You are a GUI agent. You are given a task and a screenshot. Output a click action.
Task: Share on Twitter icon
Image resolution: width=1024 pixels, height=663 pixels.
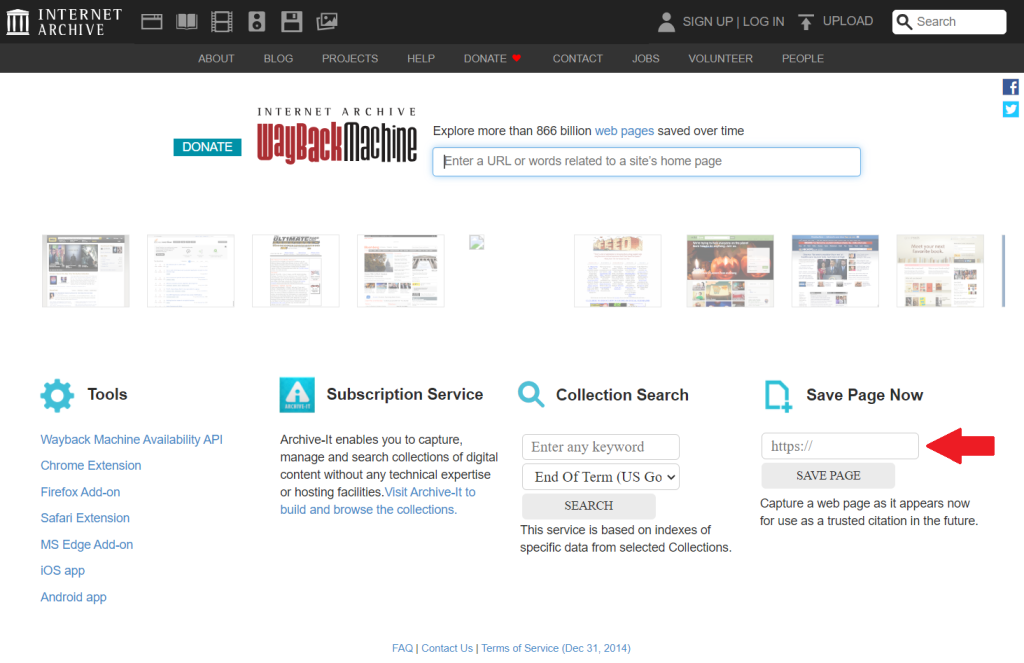(1010, 109)
